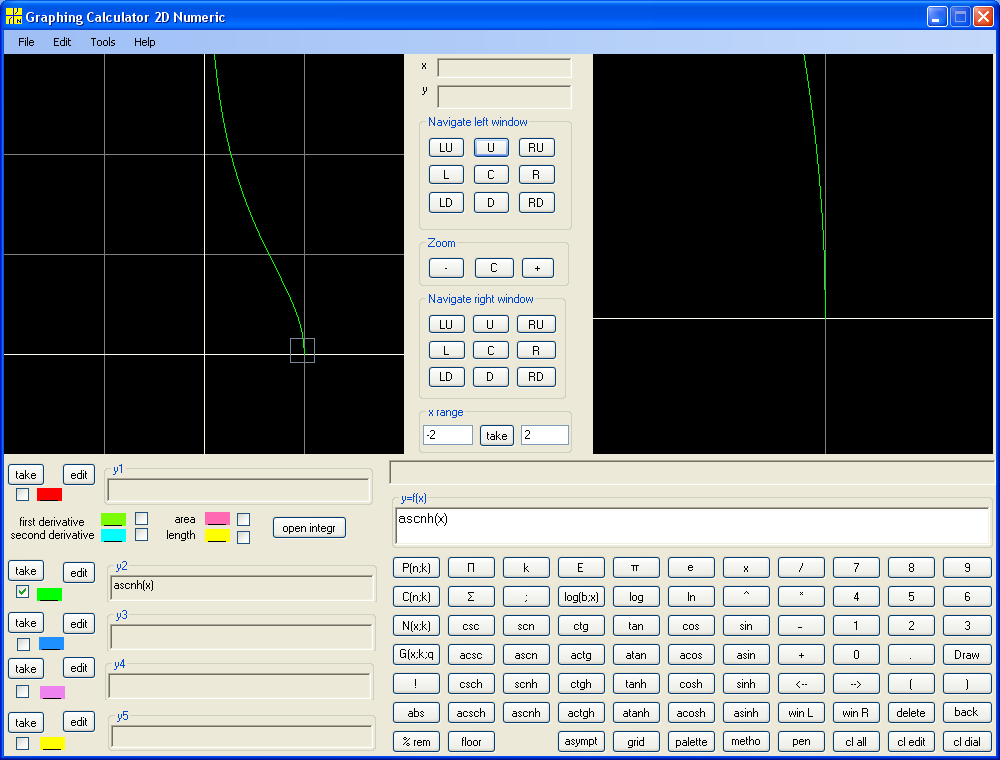Click the factorial ! key
The image size is (1000, 760).
tap(416, 684)
